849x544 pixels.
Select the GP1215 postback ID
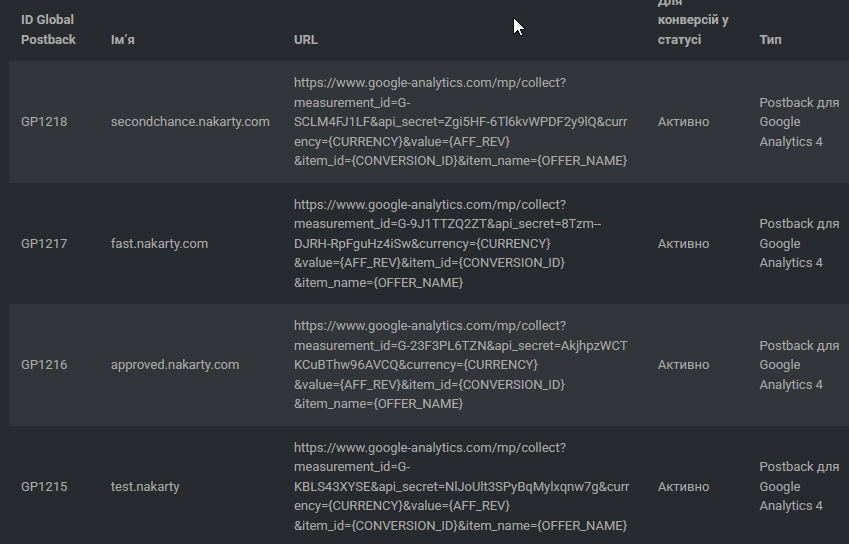point(44,487)
